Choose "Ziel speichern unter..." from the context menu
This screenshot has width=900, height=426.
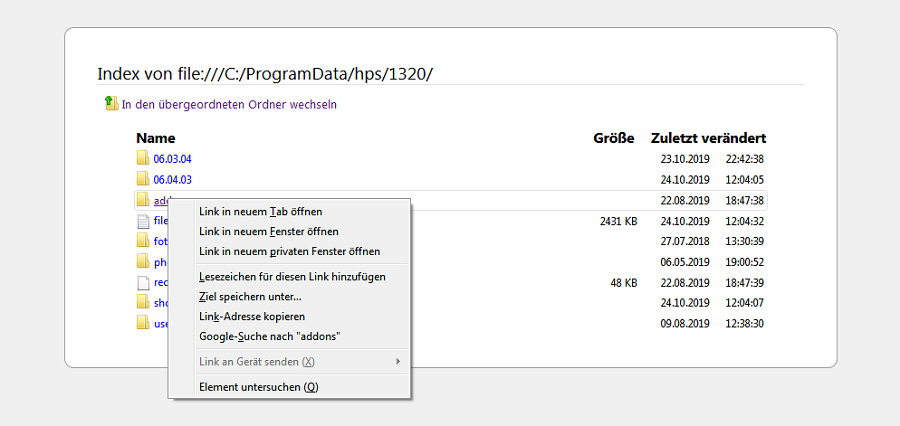point(250,296)
